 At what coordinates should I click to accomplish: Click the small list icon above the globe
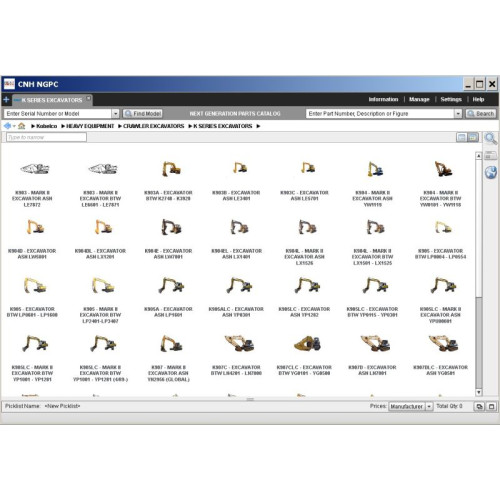(490, 155)
